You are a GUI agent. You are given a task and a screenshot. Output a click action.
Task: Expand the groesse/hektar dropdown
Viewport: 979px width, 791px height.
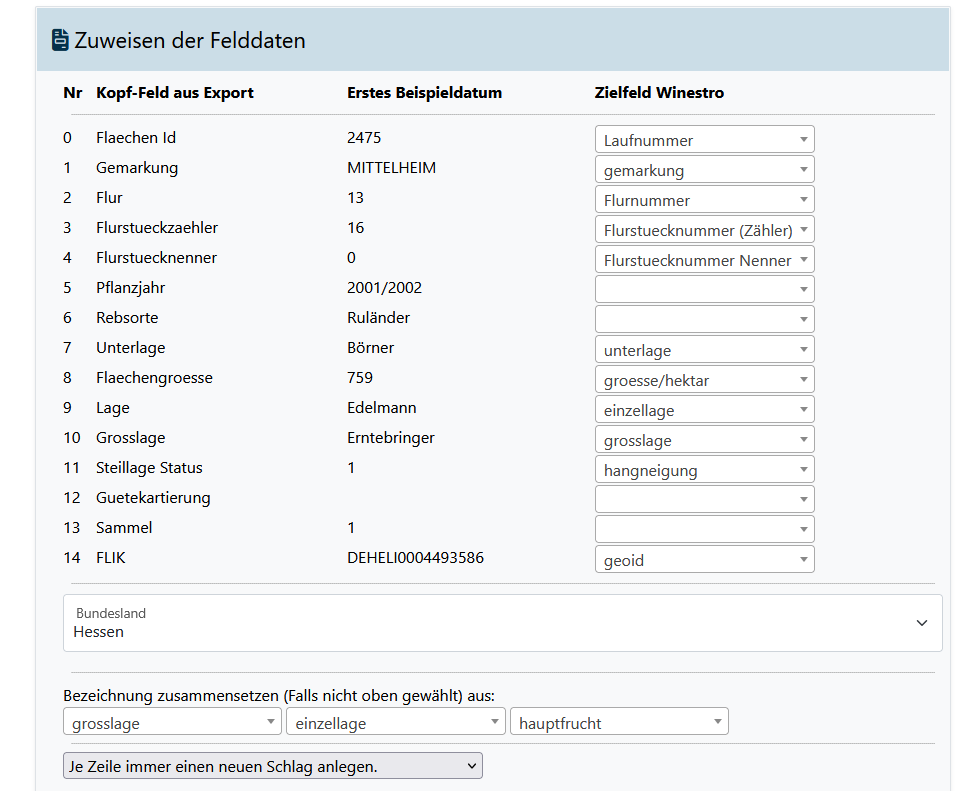704,380
